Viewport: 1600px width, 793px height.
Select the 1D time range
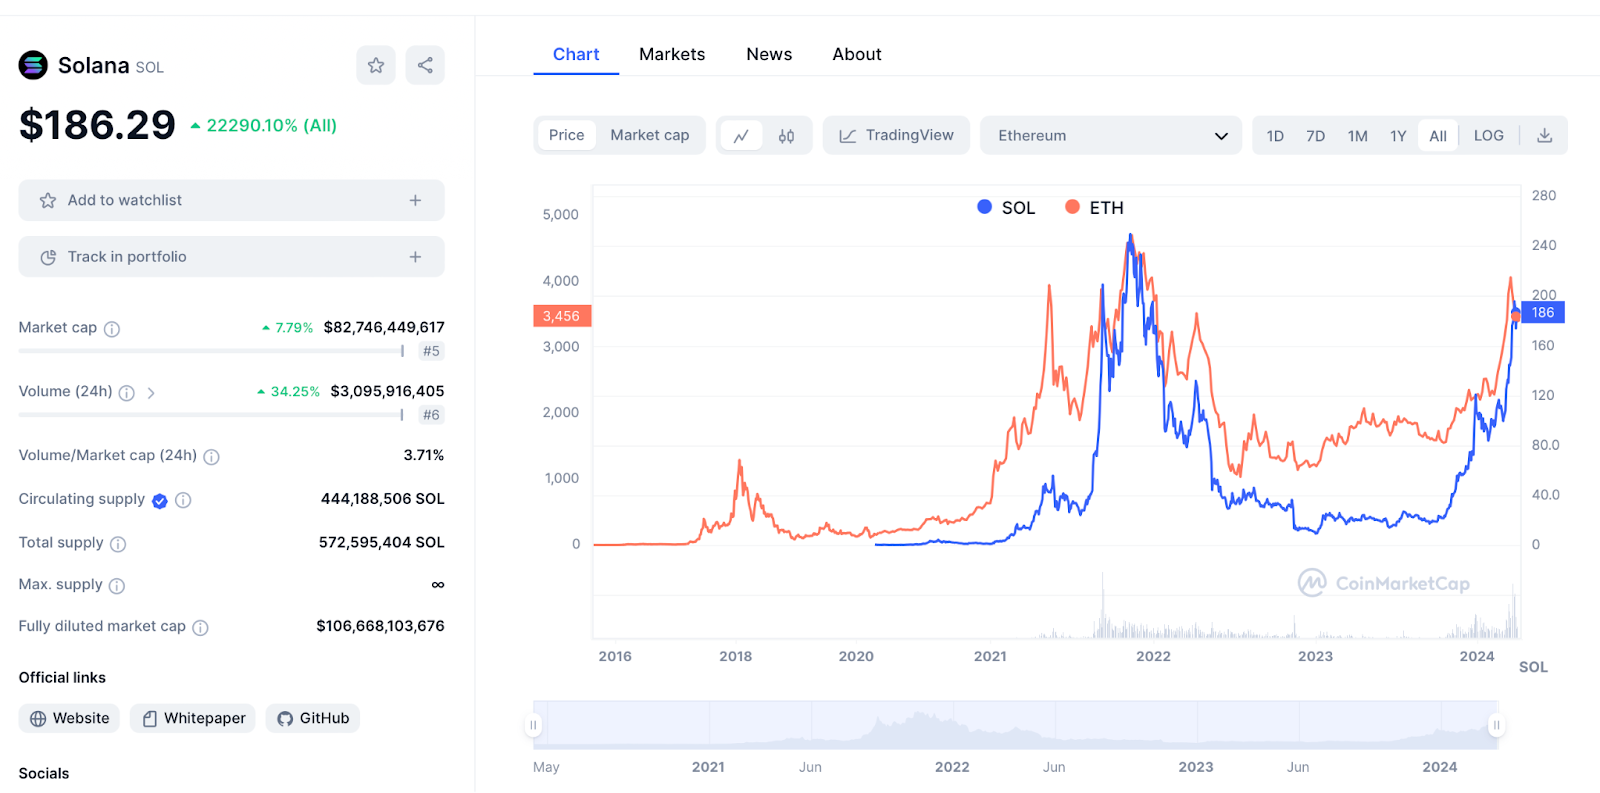[1275, 136]
